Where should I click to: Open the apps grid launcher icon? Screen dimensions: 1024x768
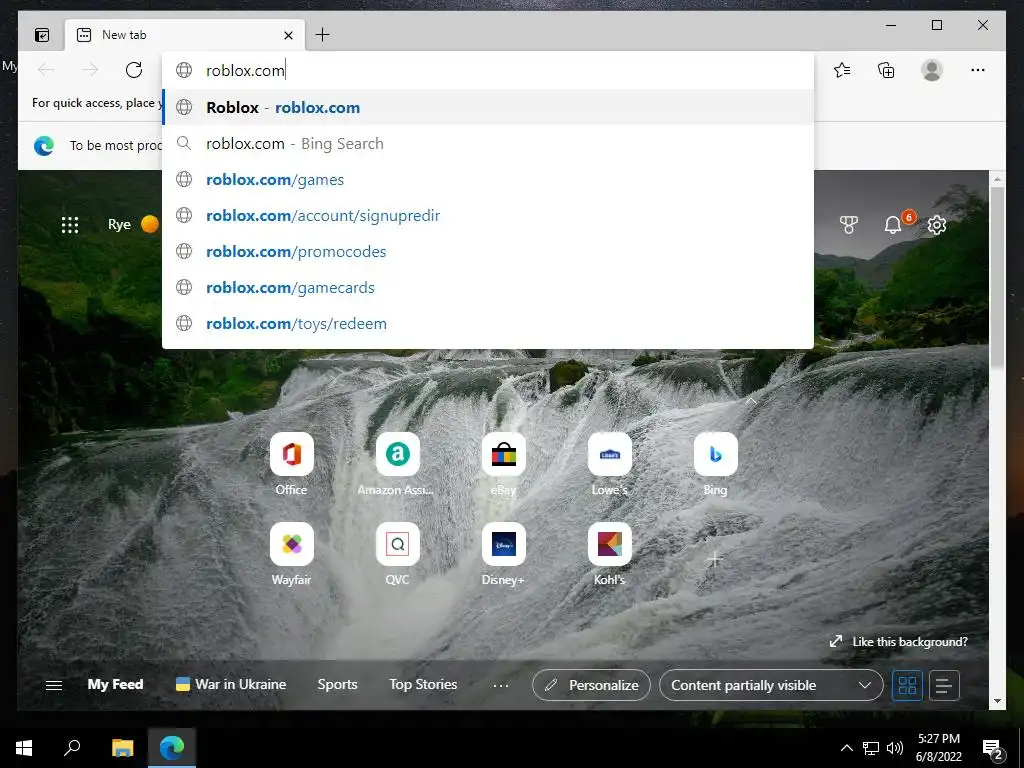tap(70, 225)
